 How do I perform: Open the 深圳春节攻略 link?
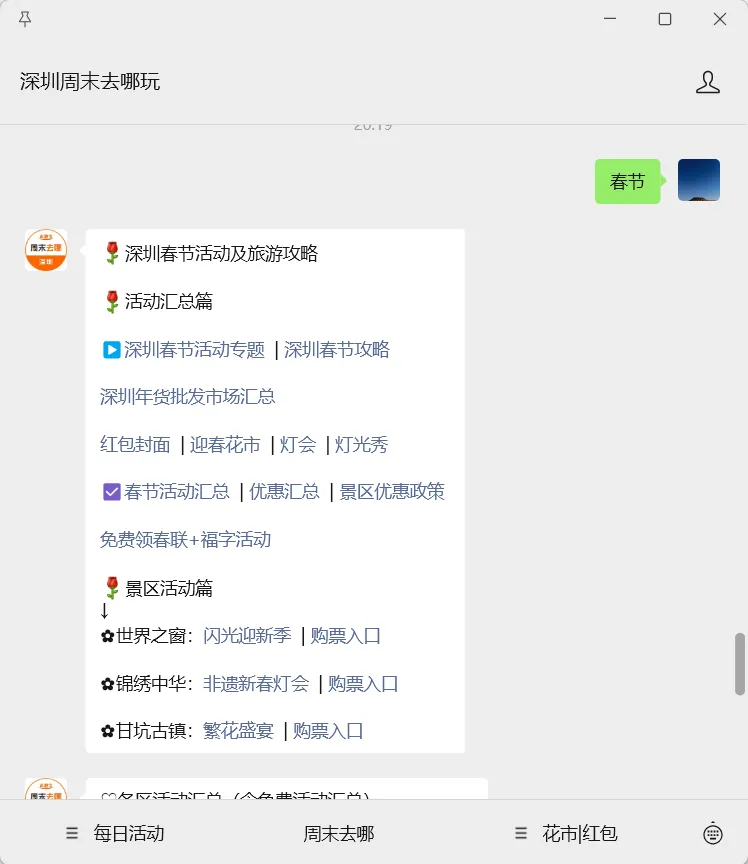click(x=337, y=350)
